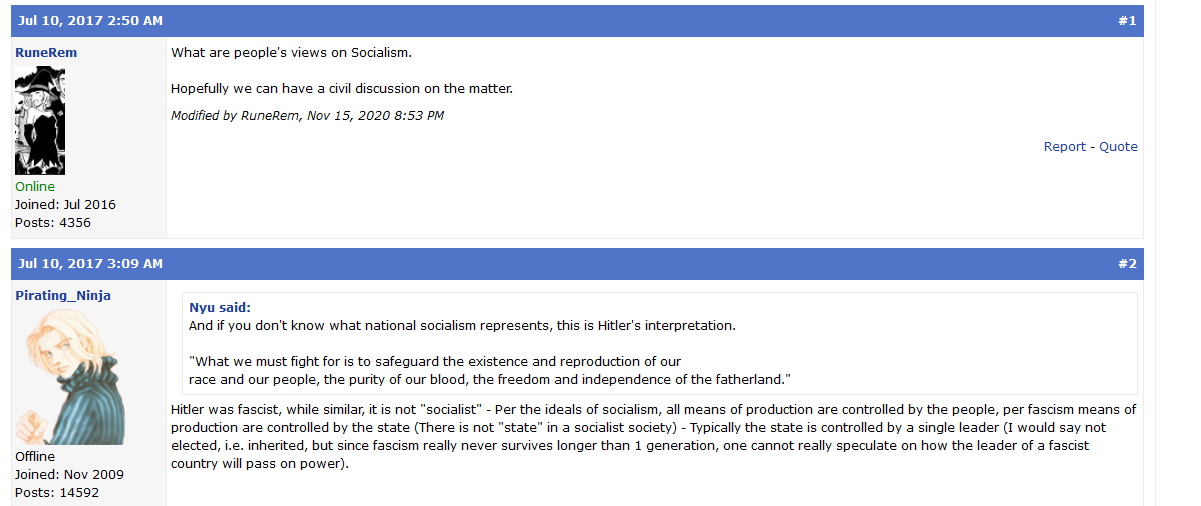Click RuneRem's green Online status
The width and height of the screenshot is (1201, 506).
tap(35, 186)
